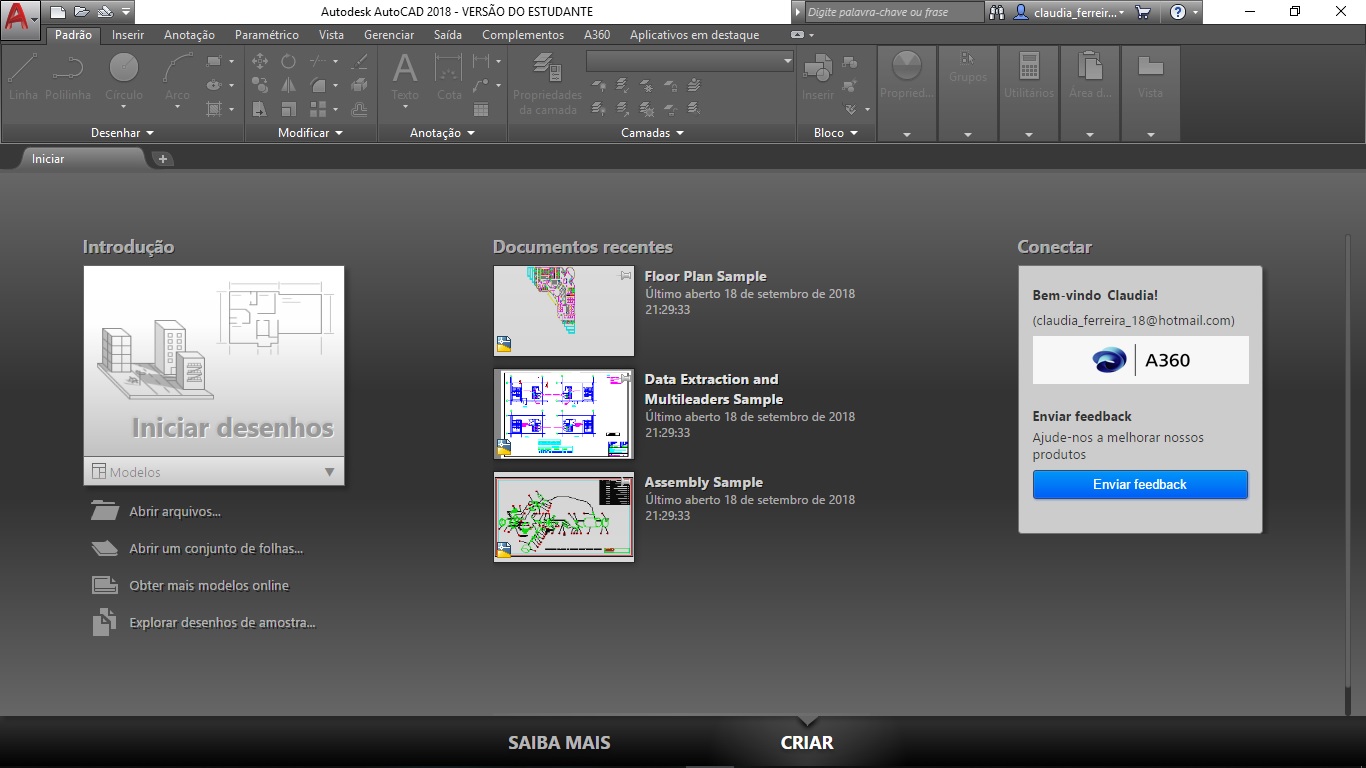Click the Mirror tool in Modificar
This screenshot has height=768, width=1366.
pyautogui.click(x=288, y=85)
